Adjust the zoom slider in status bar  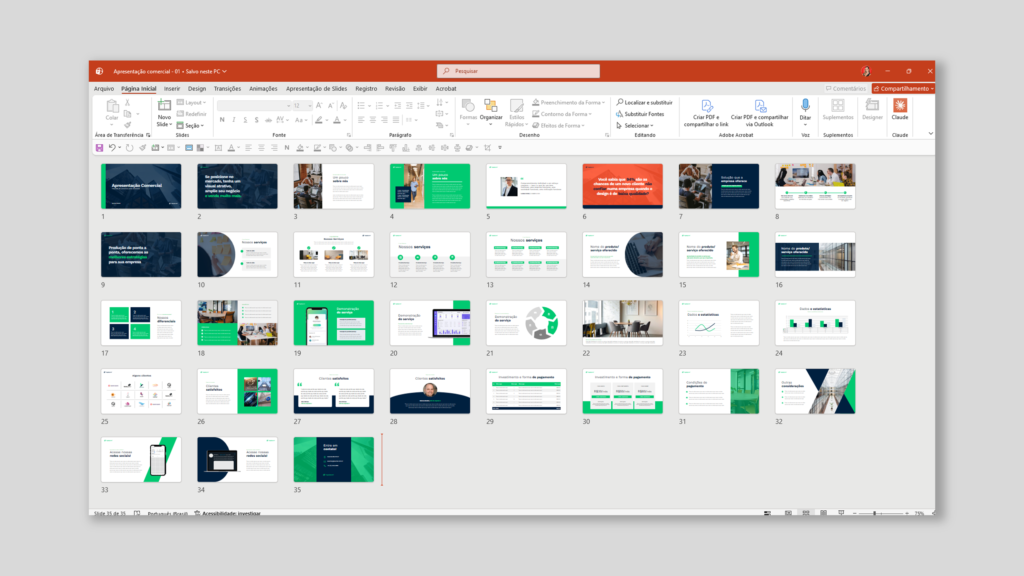tap(875, 513)
